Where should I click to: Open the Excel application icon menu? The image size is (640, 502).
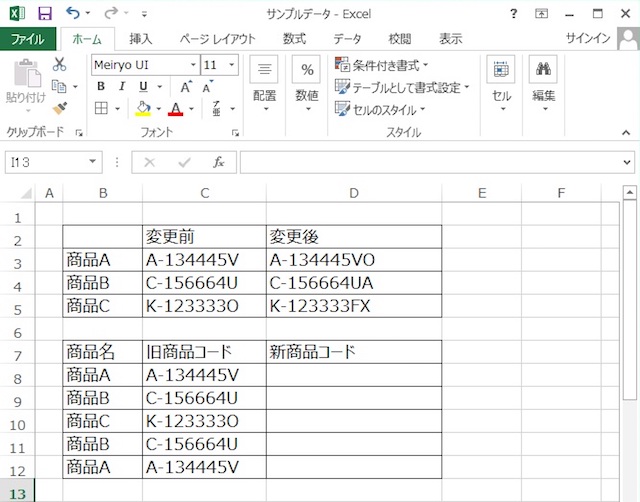pyautogui.click(x=17, y=13)
